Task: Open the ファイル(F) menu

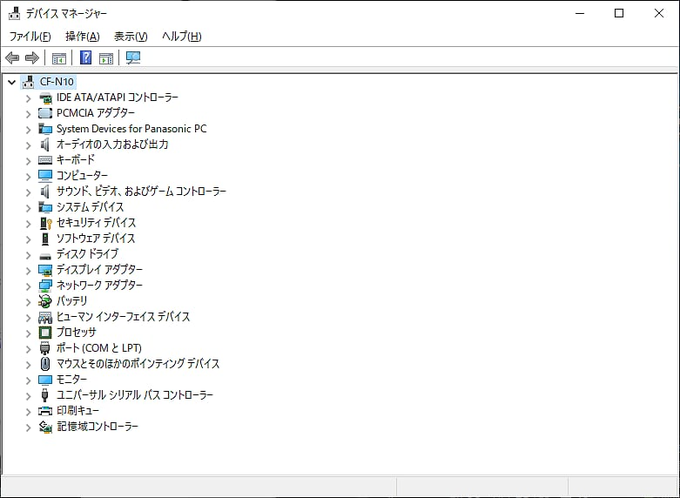Action: 30,36
